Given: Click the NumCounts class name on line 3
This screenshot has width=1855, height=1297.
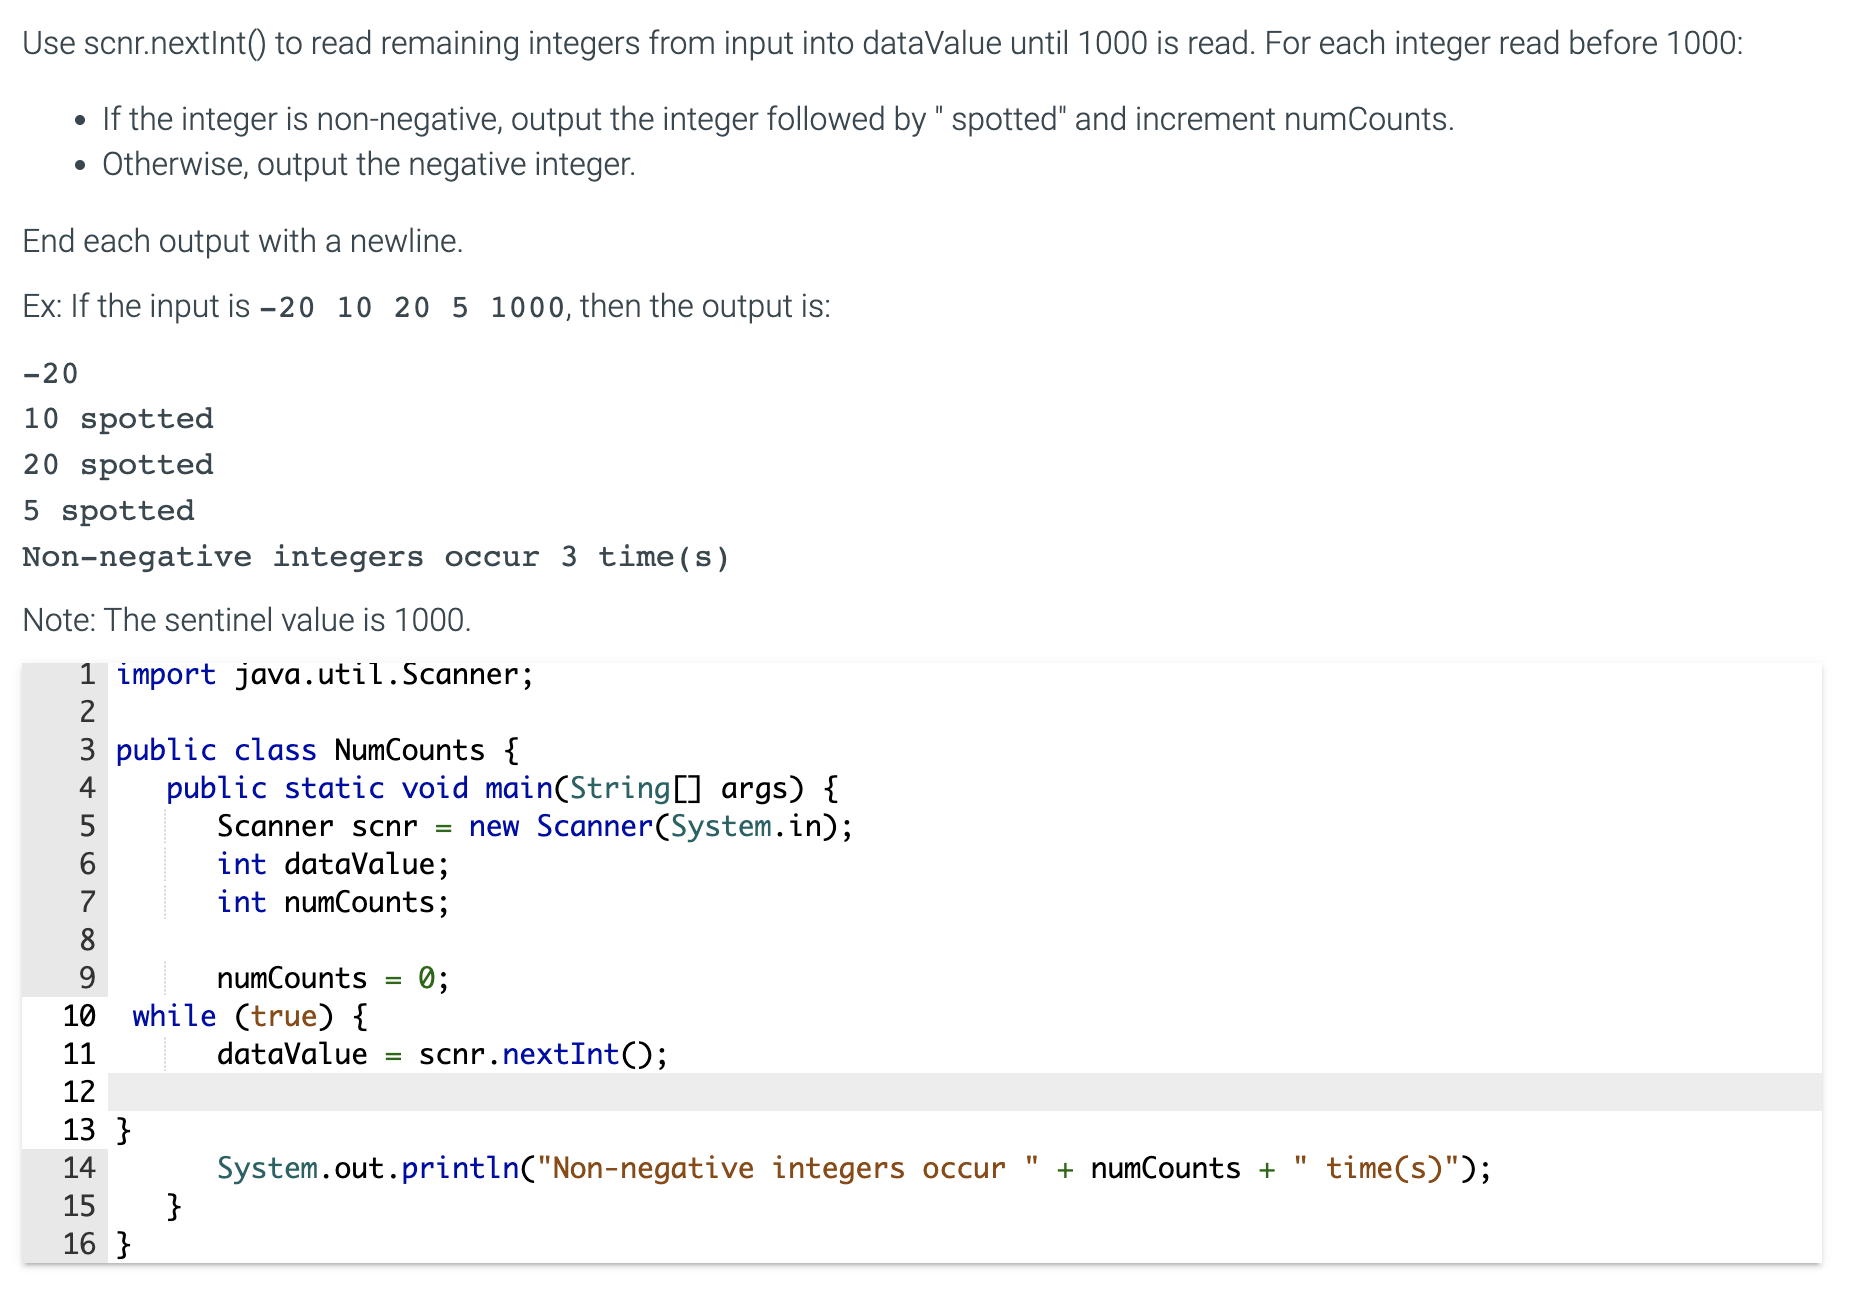Looking at the screenshot, I should click(409, 750).
